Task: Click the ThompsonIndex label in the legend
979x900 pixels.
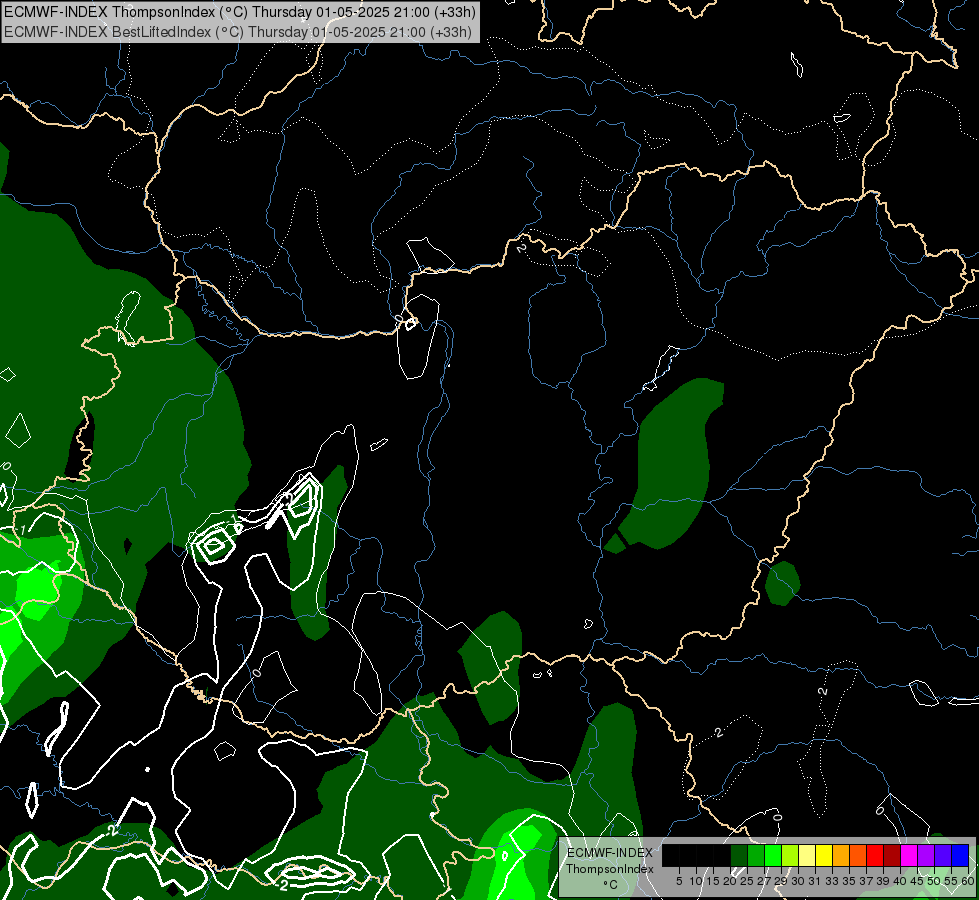Action: coord(610,869)
